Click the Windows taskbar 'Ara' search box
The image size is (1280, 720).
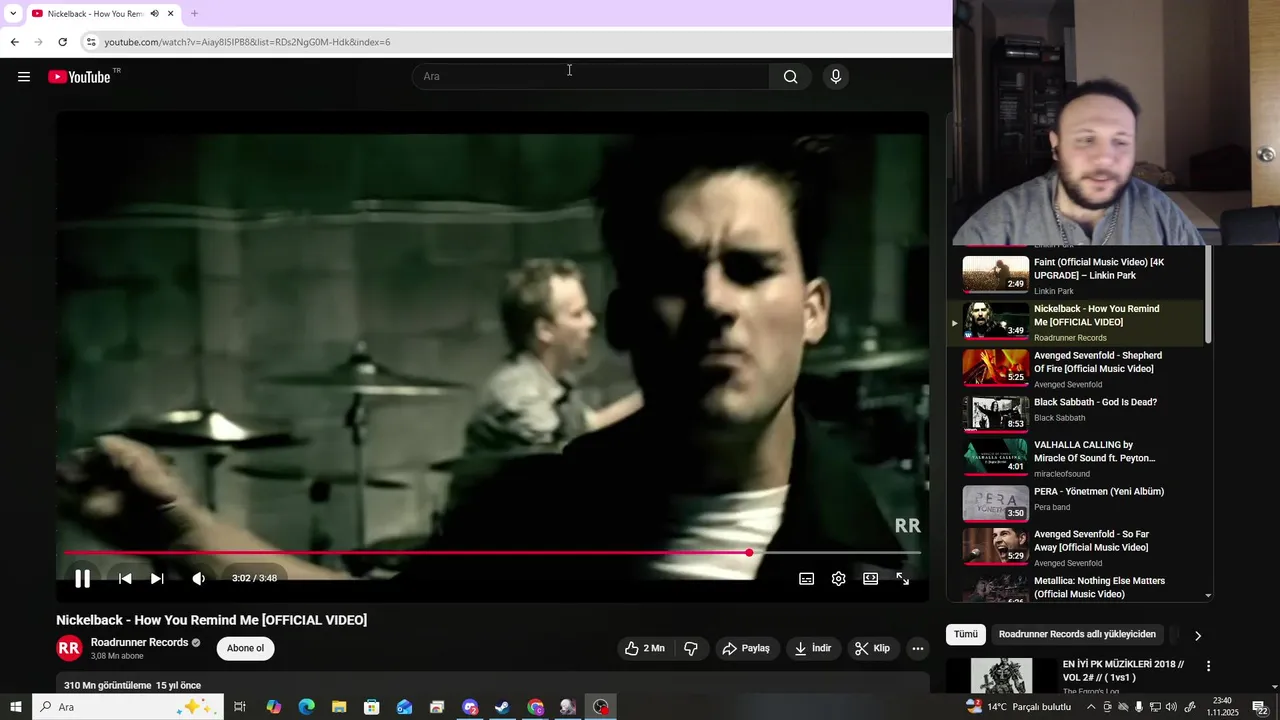(x=128, y=707)
